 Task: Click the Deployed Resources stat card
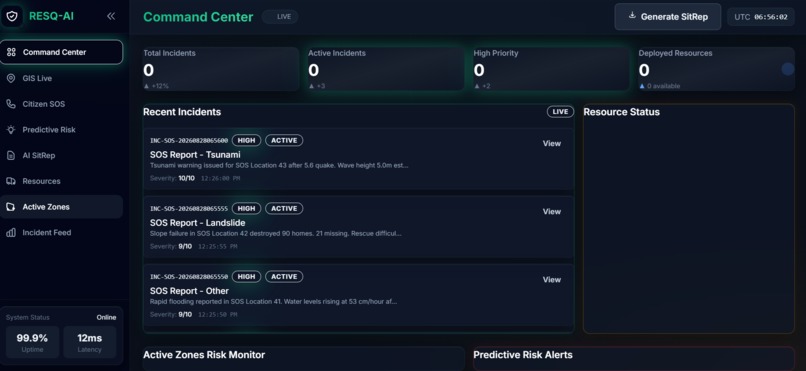click(x=717, y=69)
